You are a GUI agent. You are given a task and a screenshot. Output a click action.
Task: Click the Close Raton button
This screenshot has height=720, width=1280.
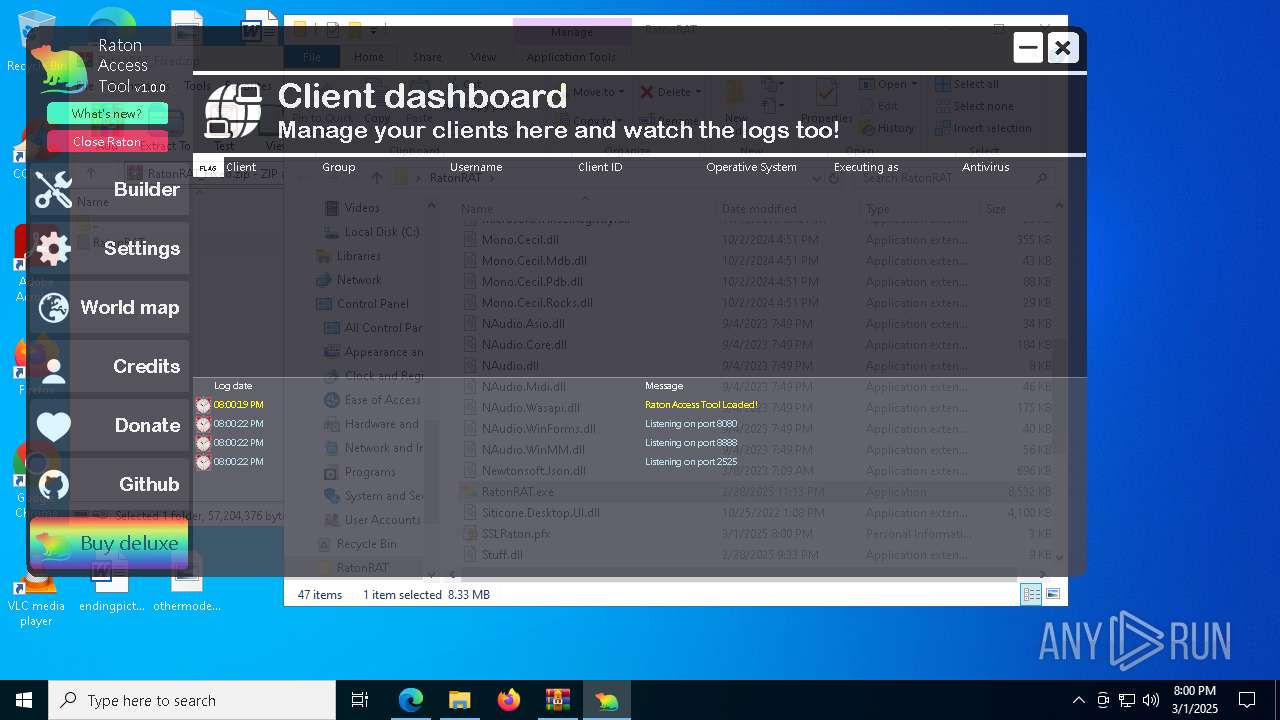107,142
